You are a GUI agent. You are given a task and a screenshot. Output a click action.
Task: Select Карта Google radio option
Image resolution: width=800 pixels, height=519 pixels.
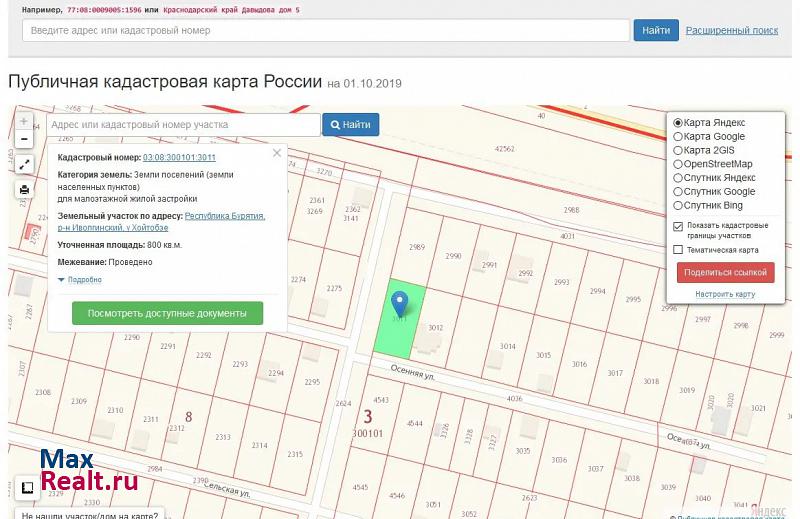[x=678, y=137]
